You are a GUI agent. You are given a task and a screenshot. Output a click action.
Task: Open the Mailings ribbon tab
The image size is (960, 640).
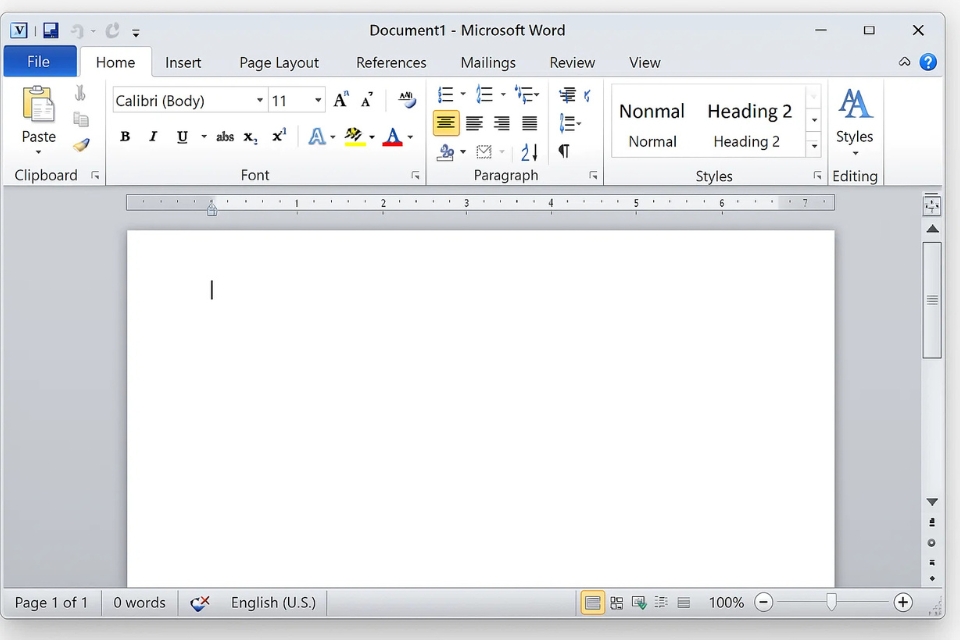[x=488, y=62]
